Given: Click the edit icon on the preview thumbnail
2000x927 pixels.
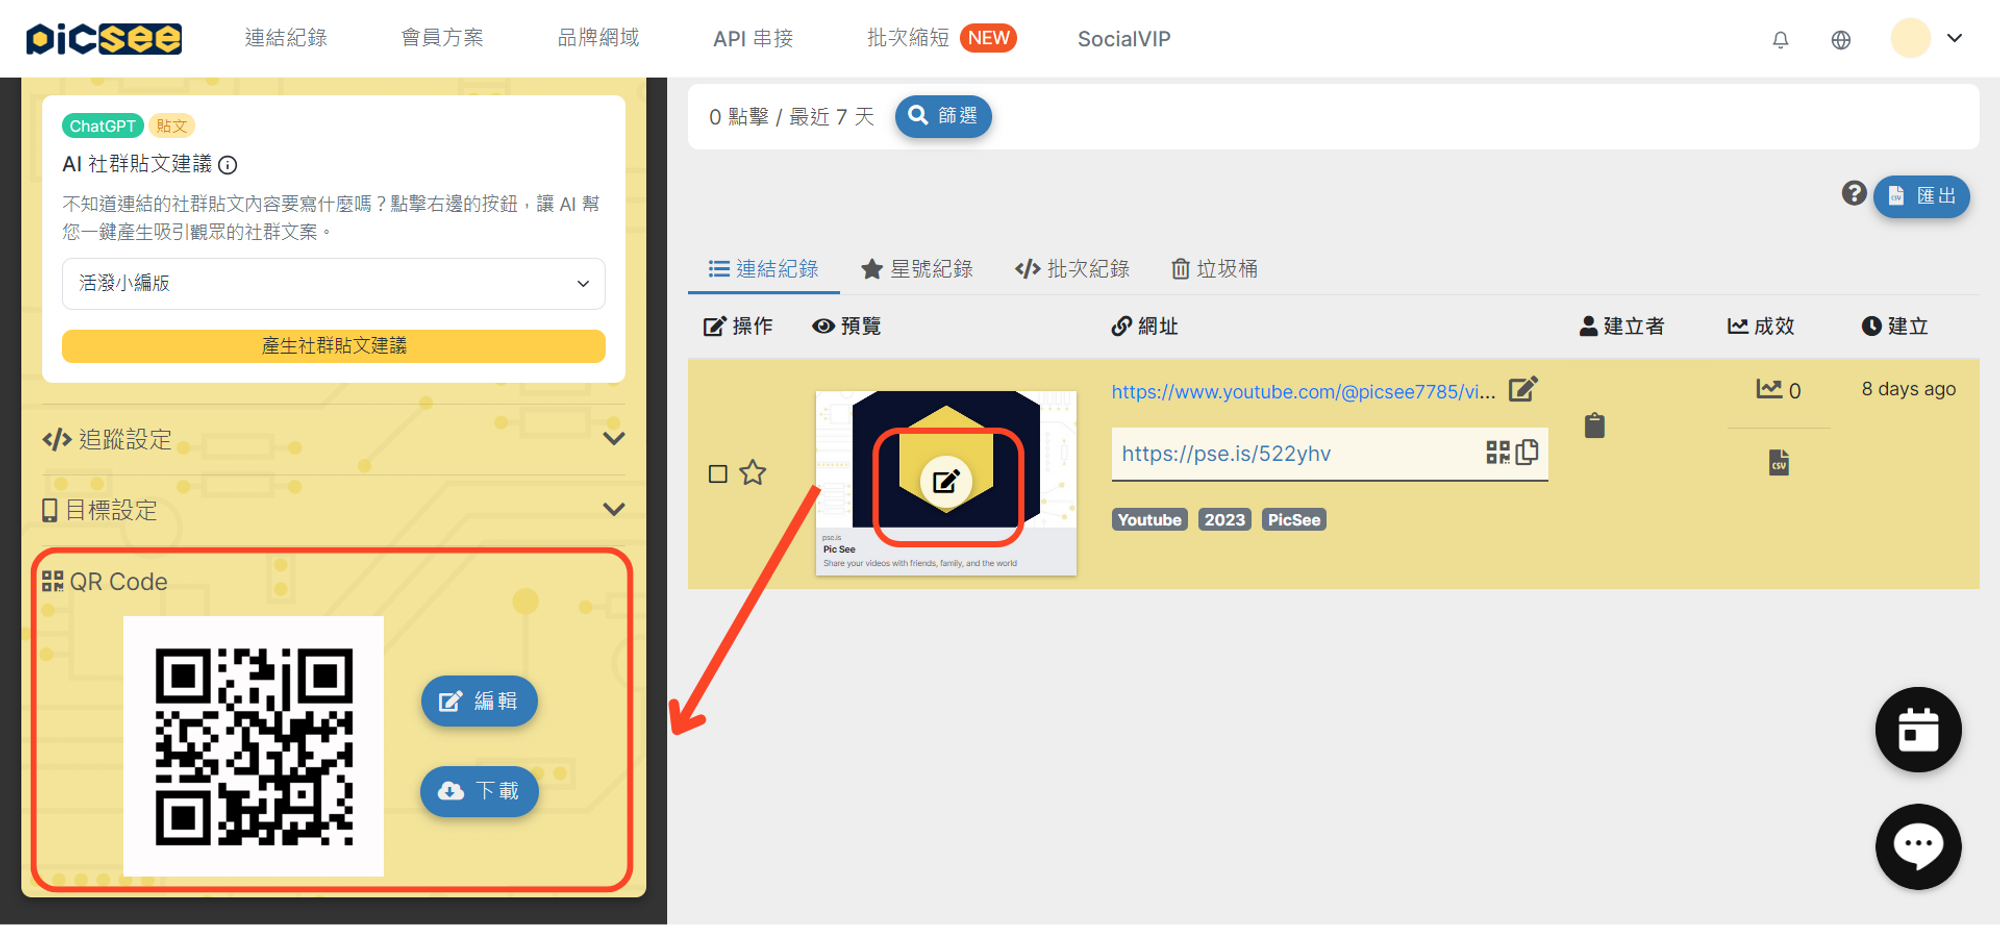Looking at the screenshot, I should (946, 482).
